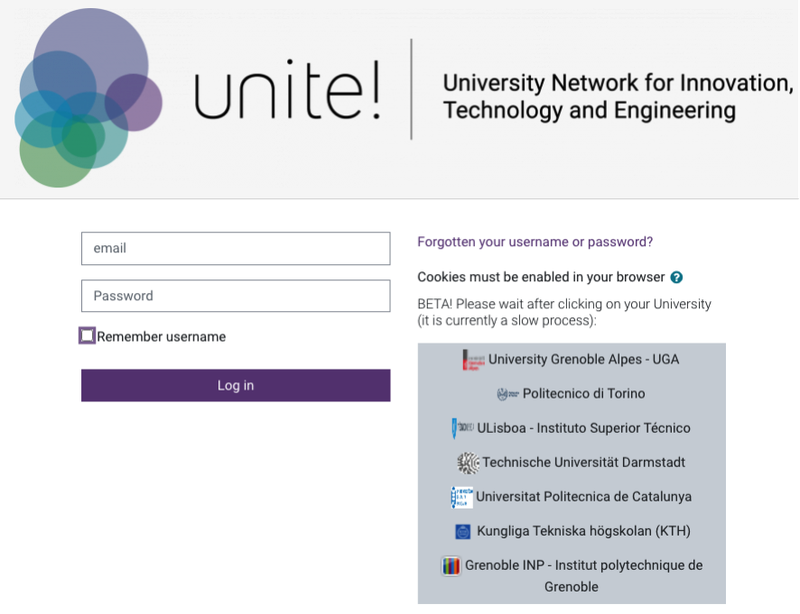
Task: Click the Unite! colored circles logo
Action: click(x=89, y=97)
